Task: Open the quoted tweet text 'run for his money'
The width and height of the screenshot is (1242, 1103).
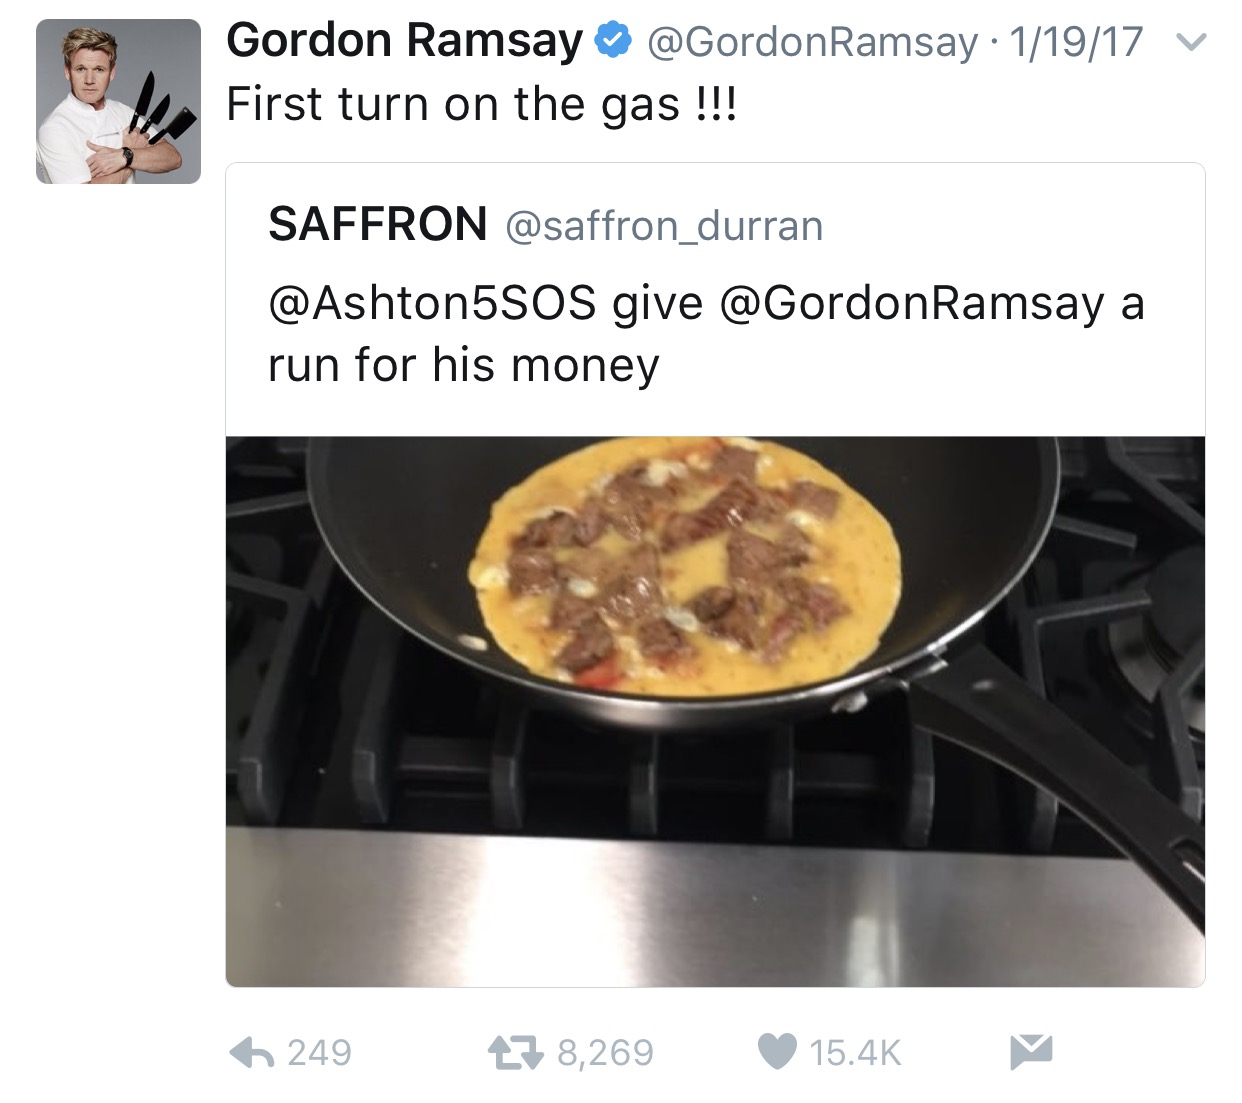Action: tap(464, 365)
